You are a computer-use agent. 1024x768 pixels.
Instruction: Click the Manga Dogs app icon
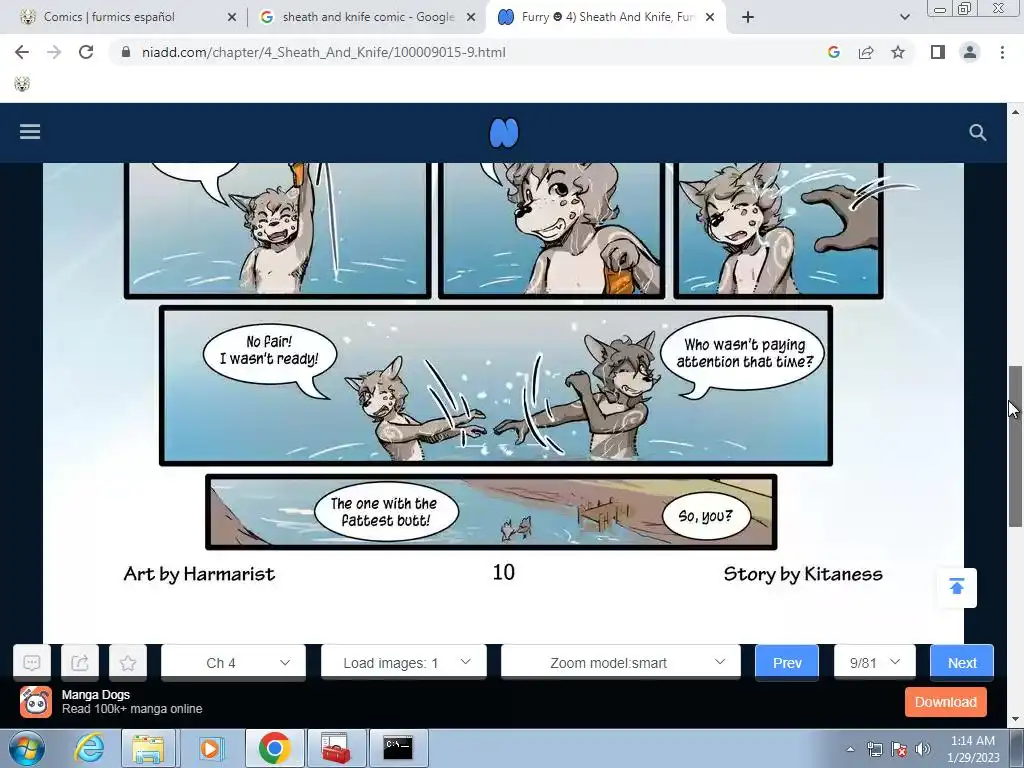(36, 702)
